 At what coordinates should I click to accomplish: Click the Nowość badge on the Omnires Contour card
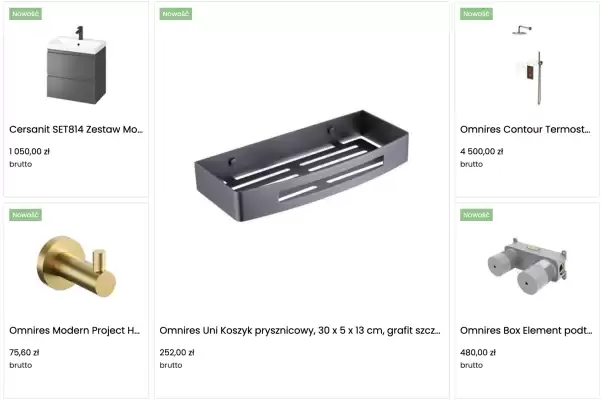point(476,14)
